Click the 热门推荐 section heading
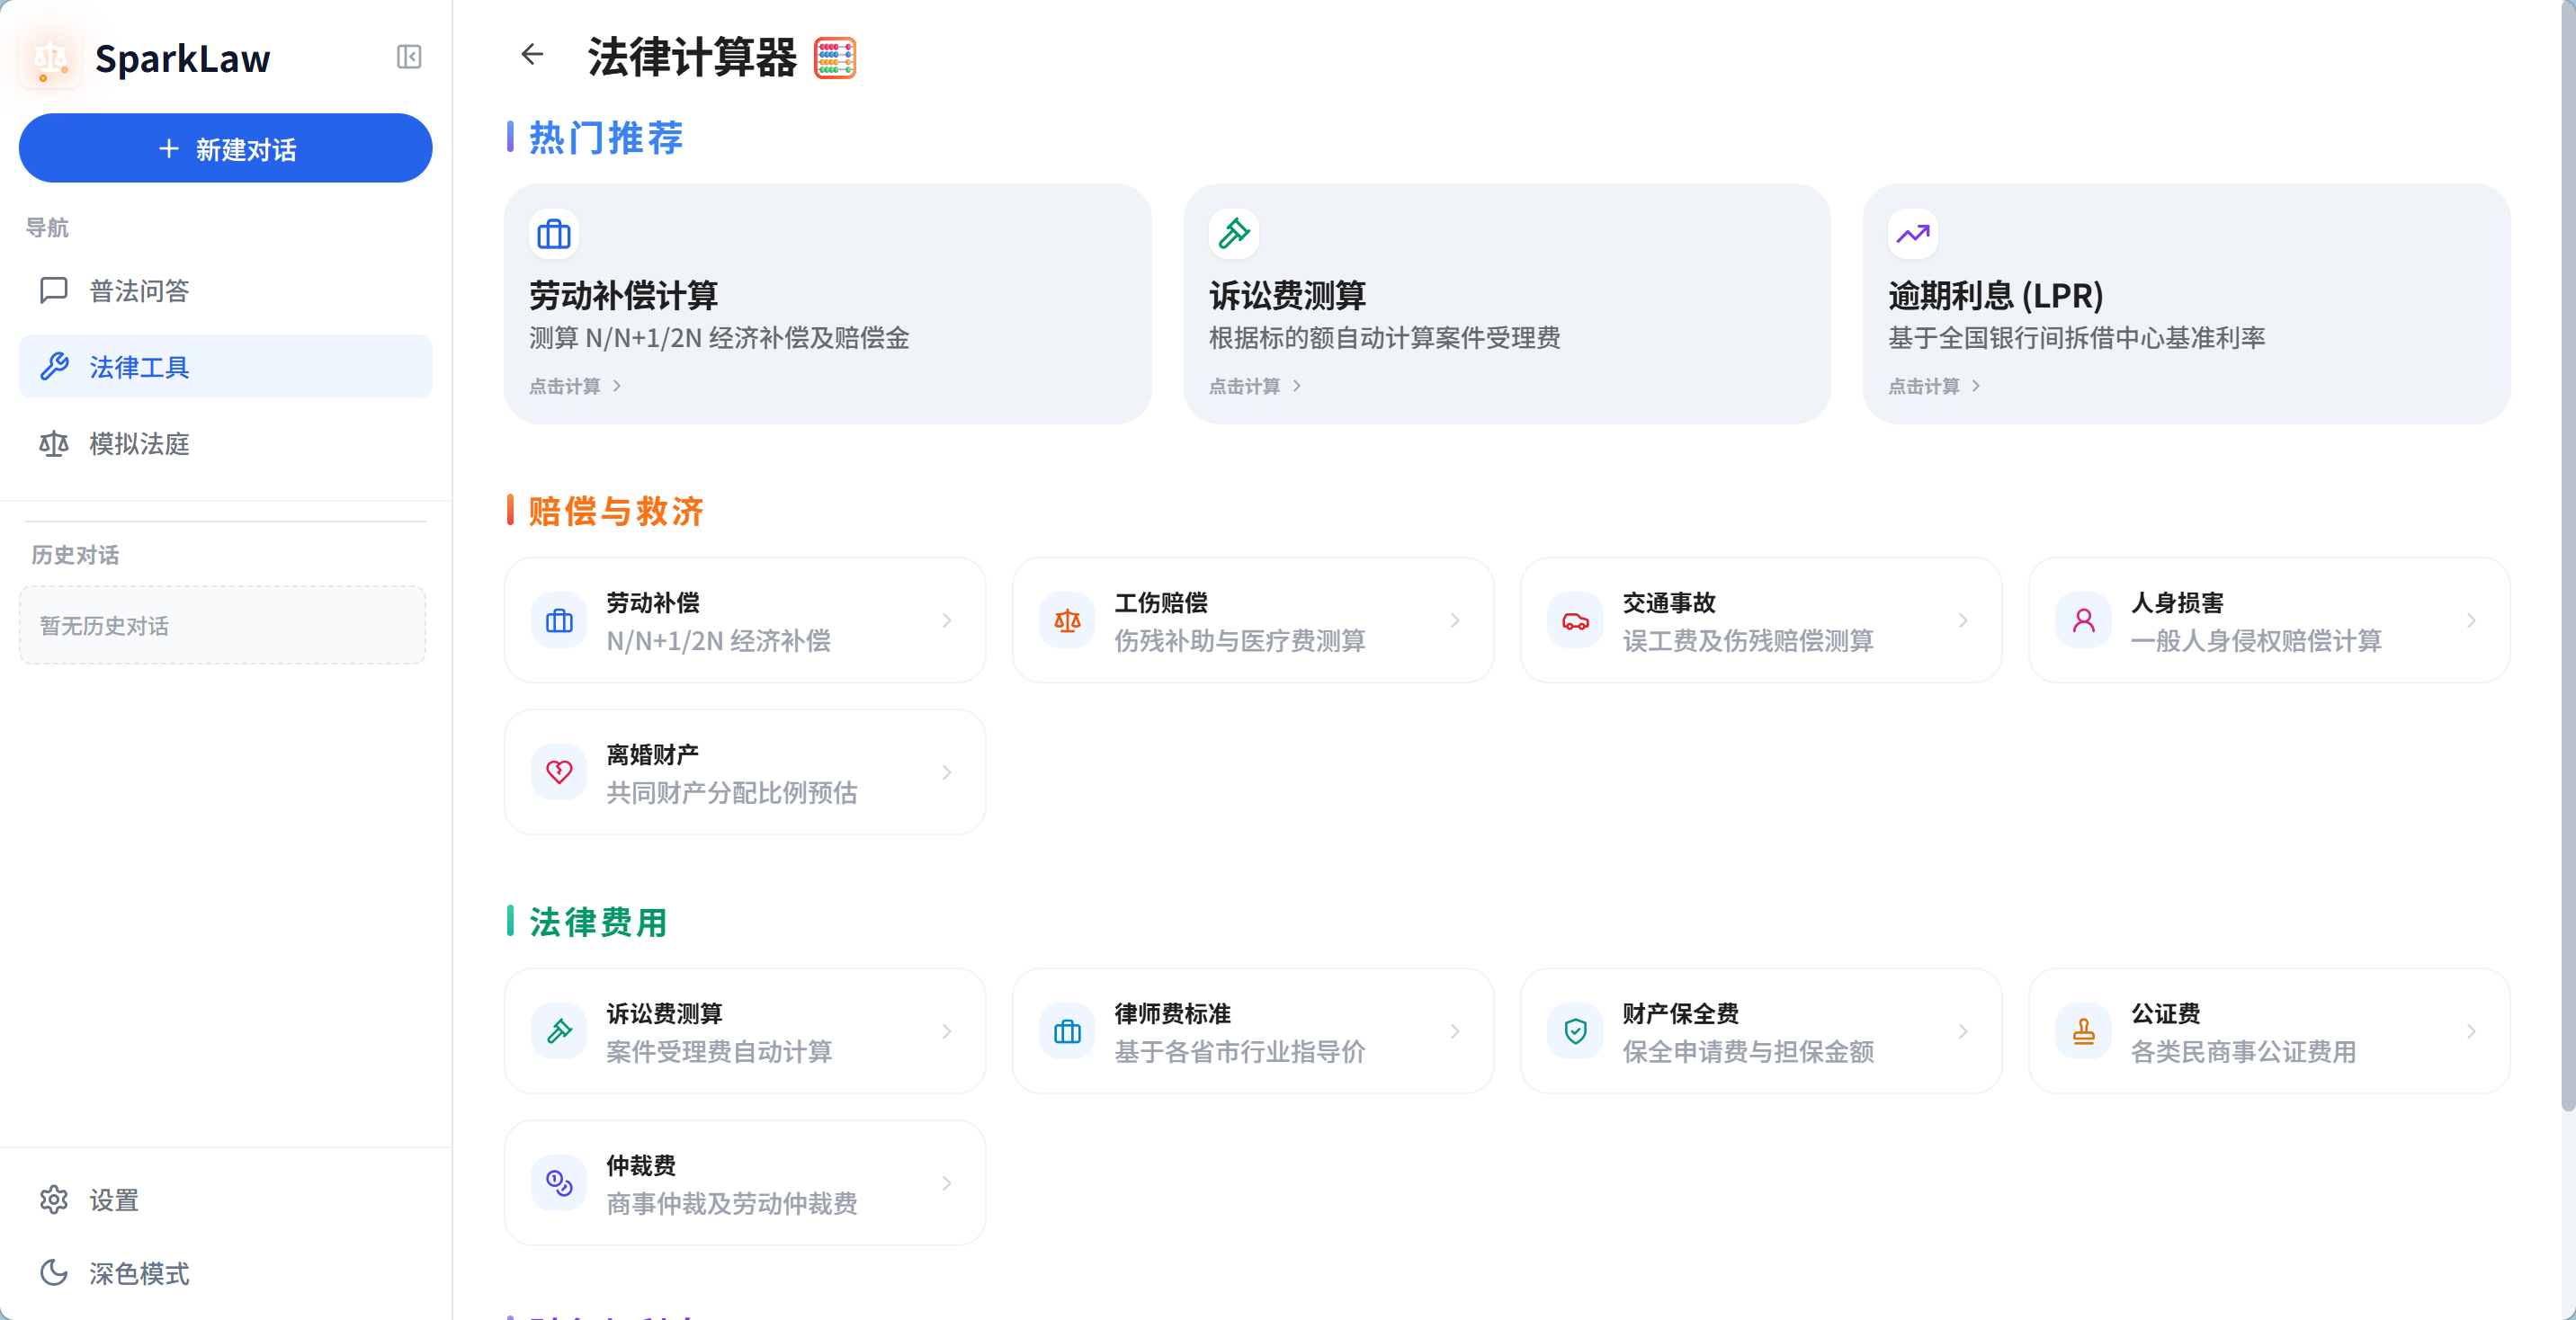2576x1320 pixels. click(606, 138)
